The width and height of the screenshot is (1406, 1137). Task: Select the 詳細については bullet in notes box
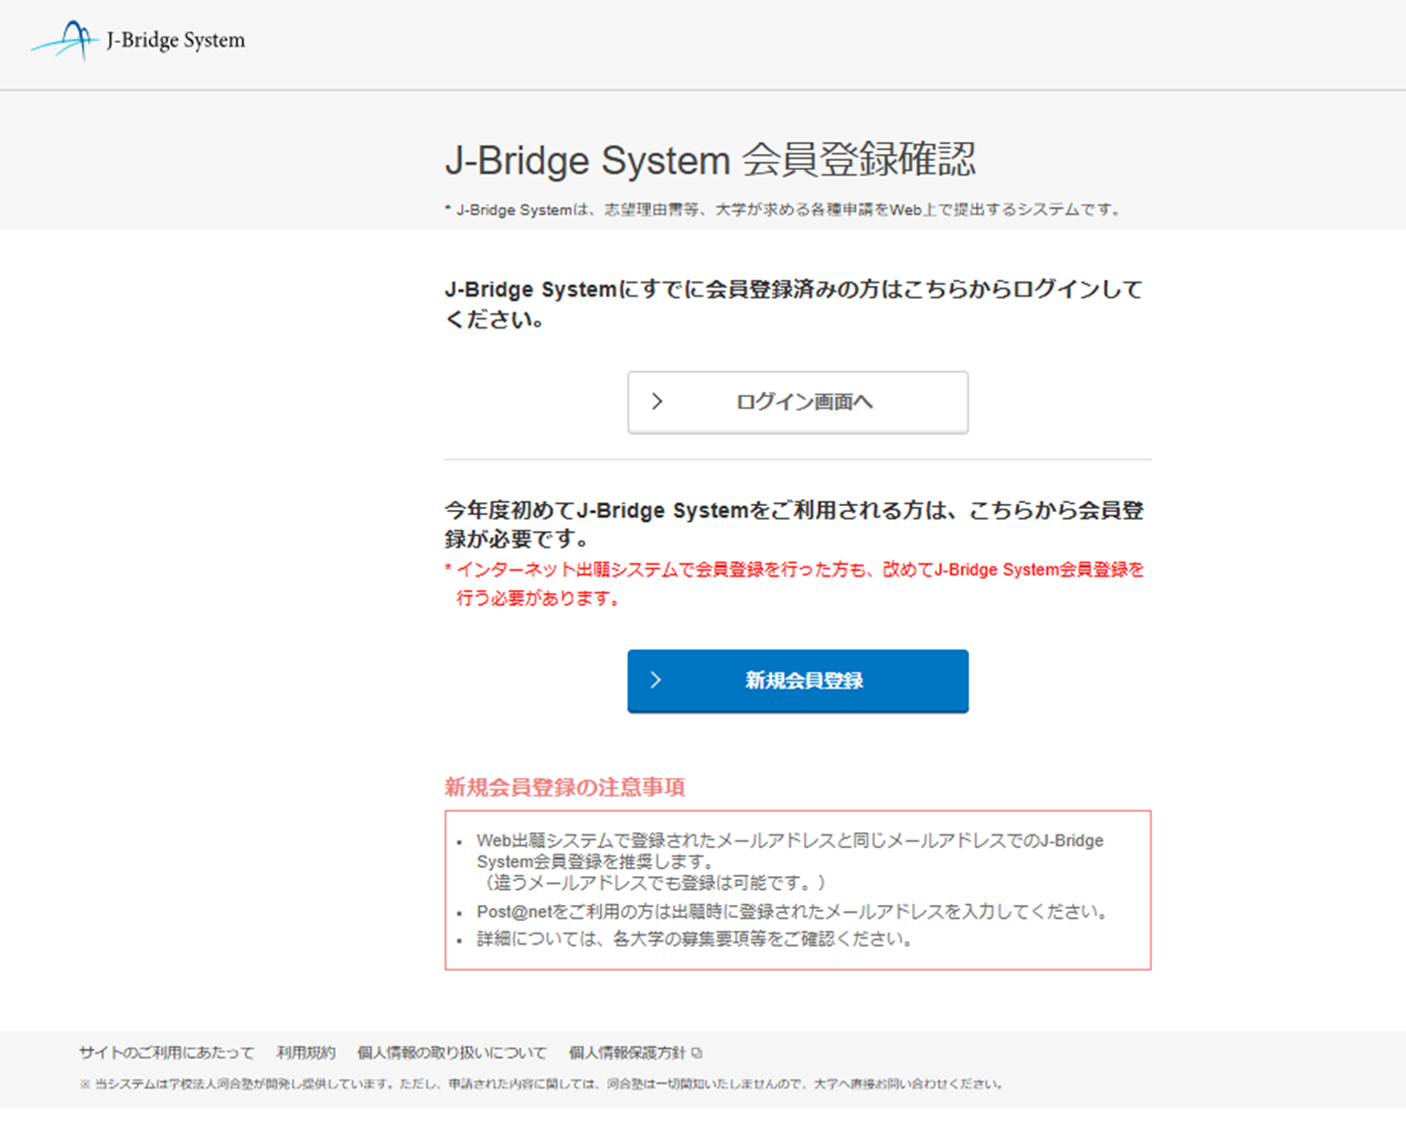tap(694, 939)
